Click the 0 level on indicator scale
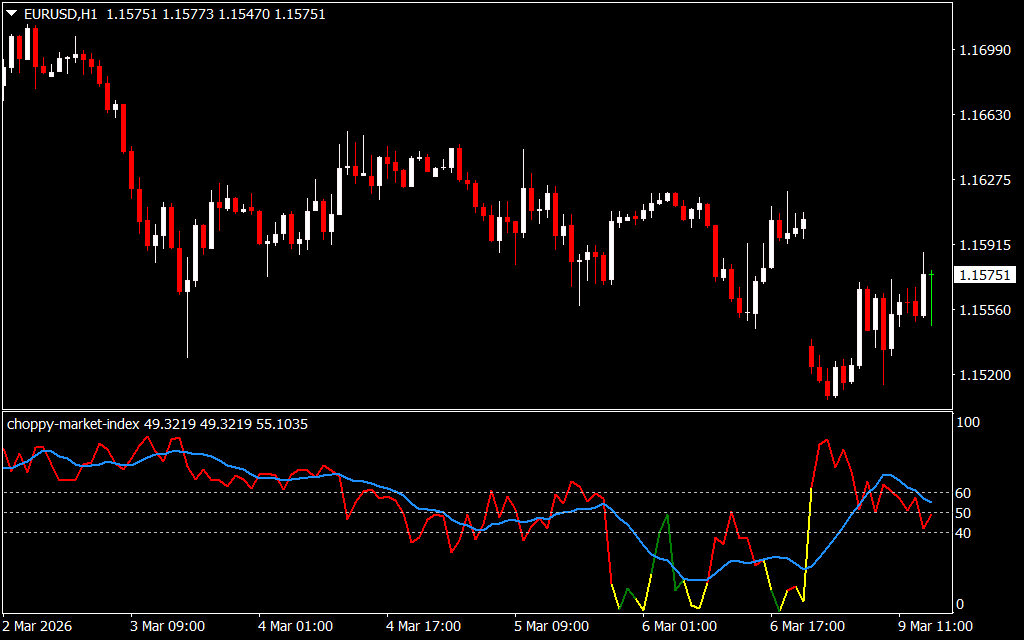The height and width of the screenshot is (640, 1024). point(961,604)
